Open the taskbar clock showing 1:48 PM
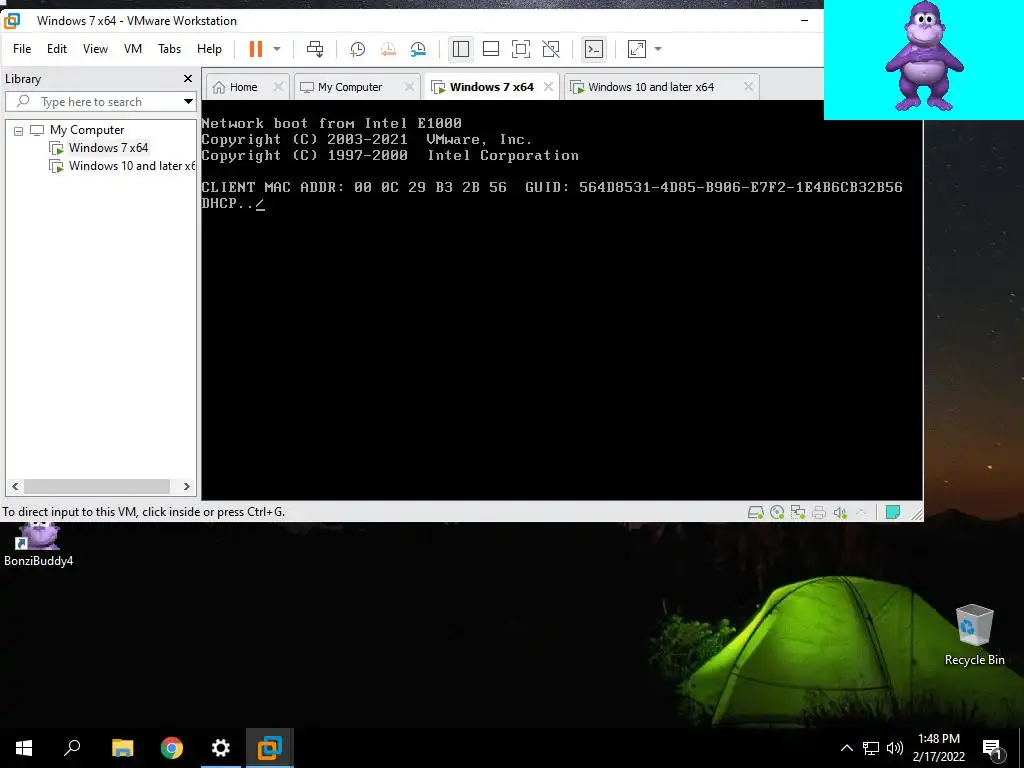Viewport: 1024px width, 768px height. (x=938, y=748)
